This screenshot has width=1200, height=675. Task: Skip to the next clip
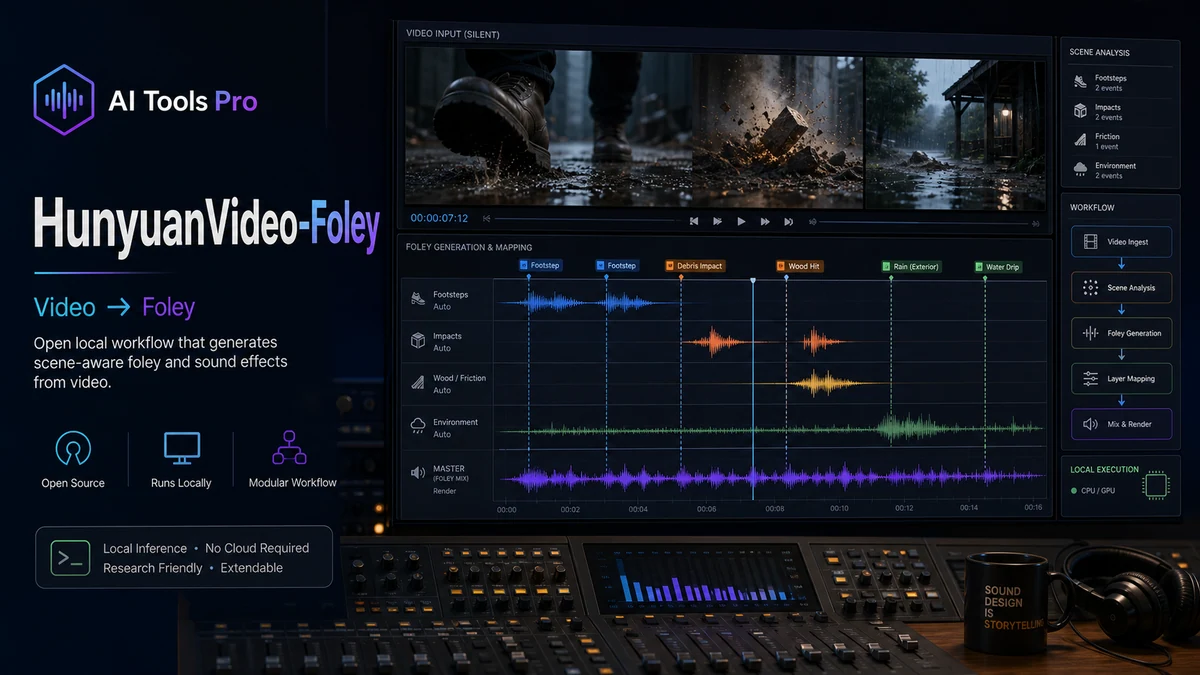[x=789, y=221]
